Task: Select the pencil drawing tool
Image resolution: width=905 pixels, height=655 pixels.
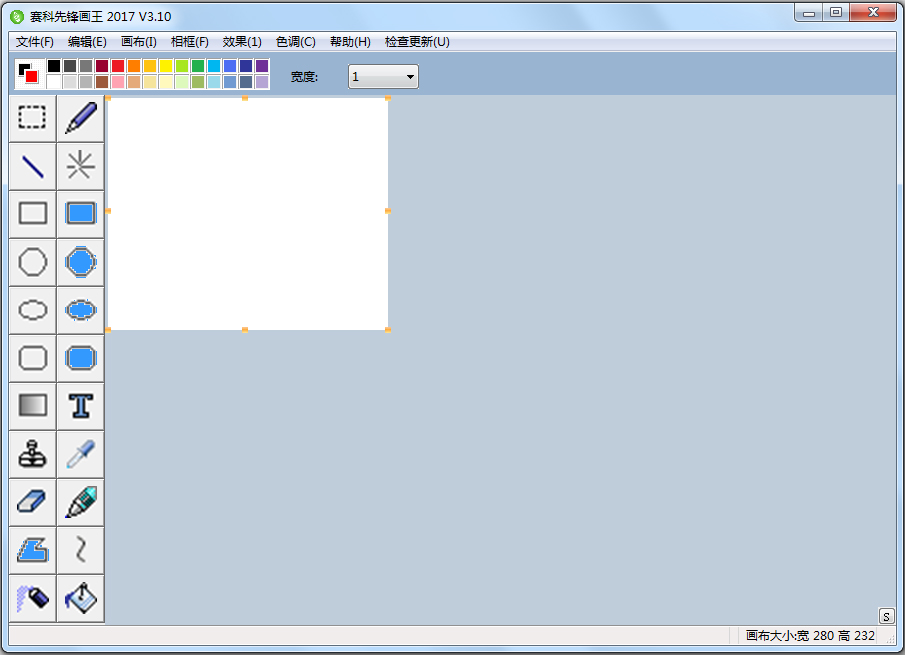Action: point(80,118)
